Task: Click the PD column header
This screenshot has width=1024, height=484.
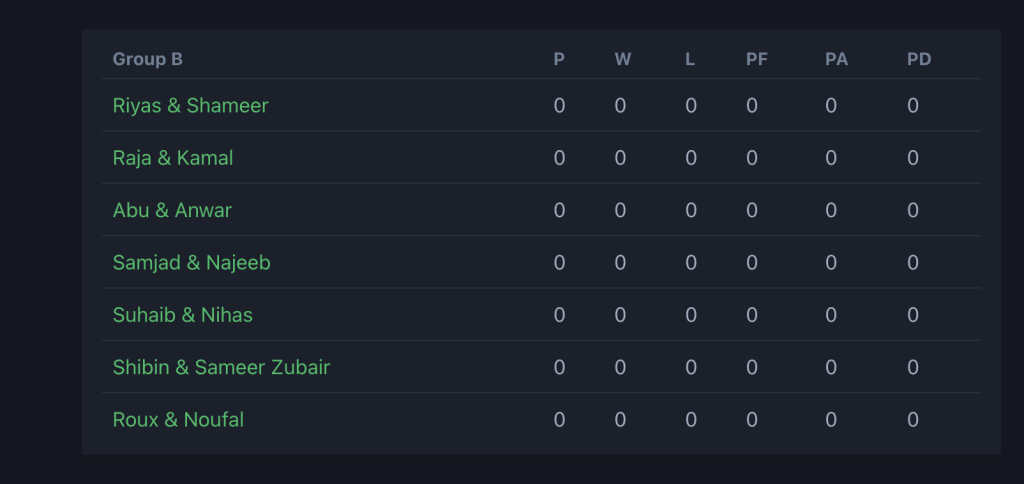Action: coord(918,59)
